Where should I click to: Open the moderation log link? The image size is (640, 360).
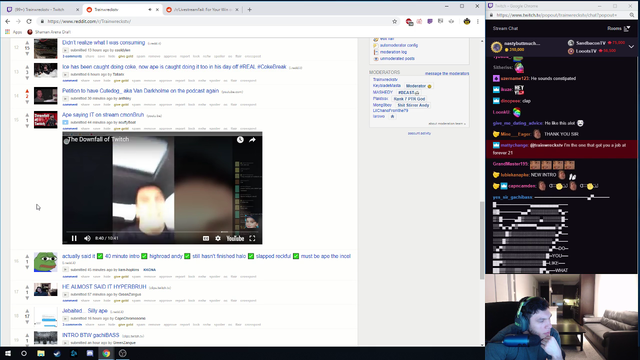pyautogui.click(x=393, y=52)
